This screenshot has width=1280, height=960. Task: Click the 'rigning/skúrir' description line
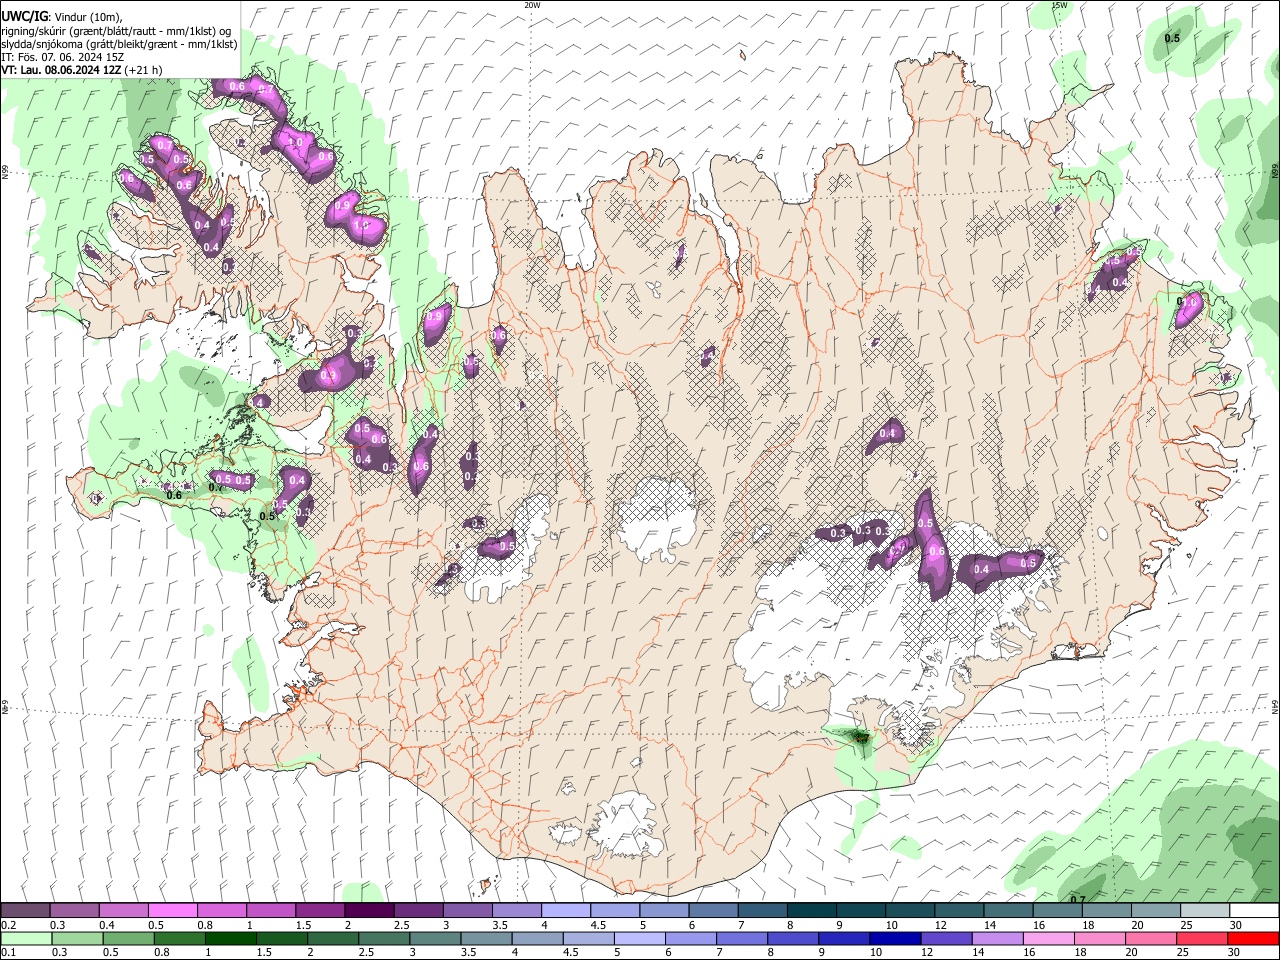tap(116, 31)
